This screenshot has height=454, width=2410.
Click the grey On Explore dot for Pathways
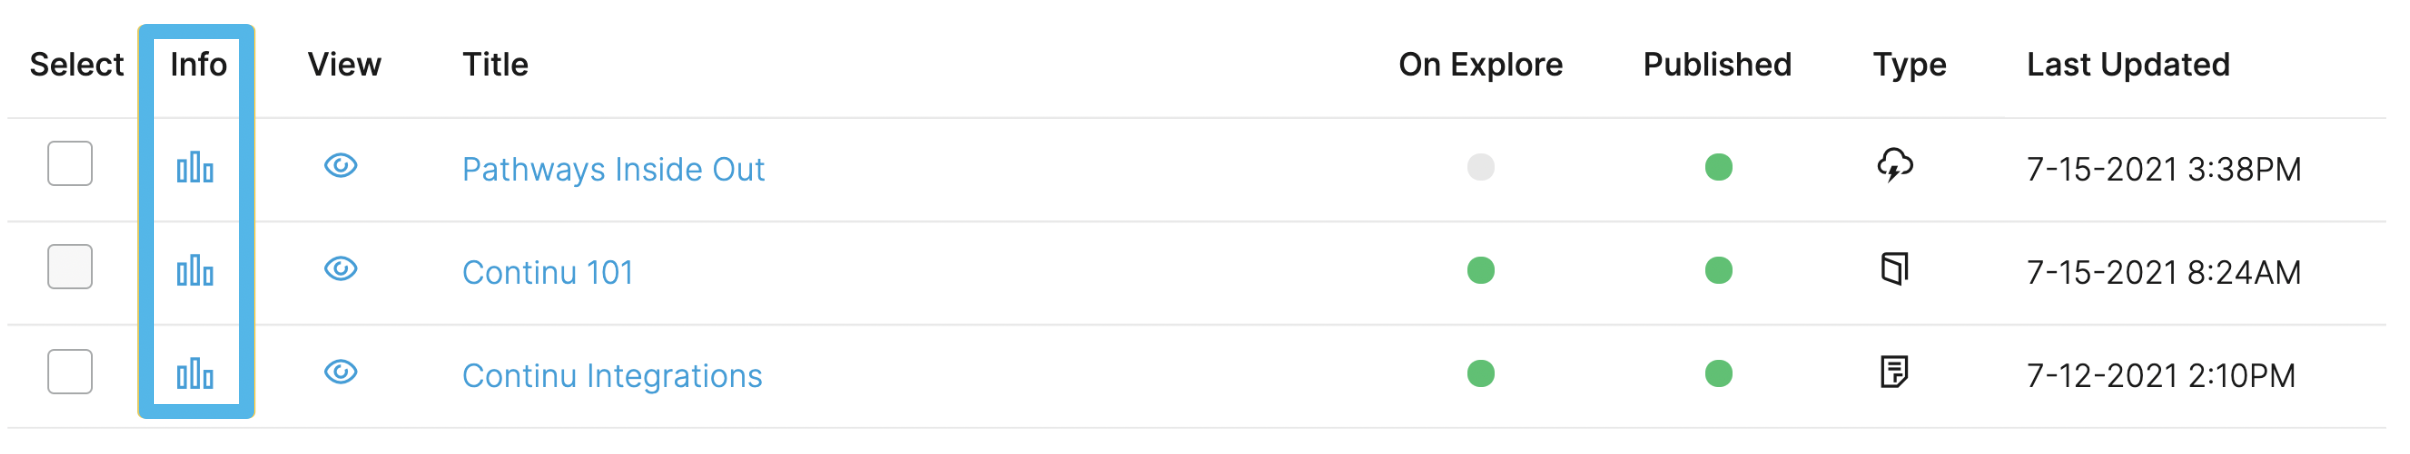(x=1481, y=167)
